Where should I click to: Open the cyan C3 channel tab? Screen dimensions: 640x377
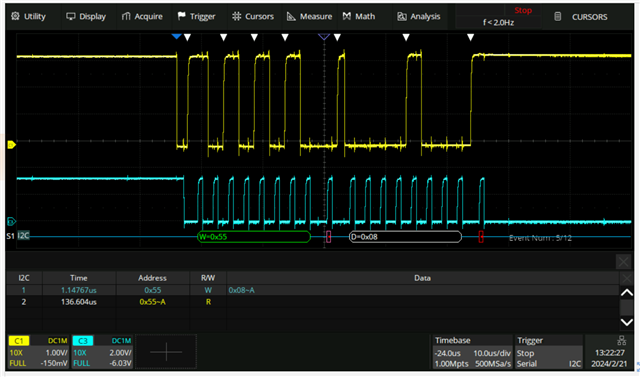click(x=82, y=341)
